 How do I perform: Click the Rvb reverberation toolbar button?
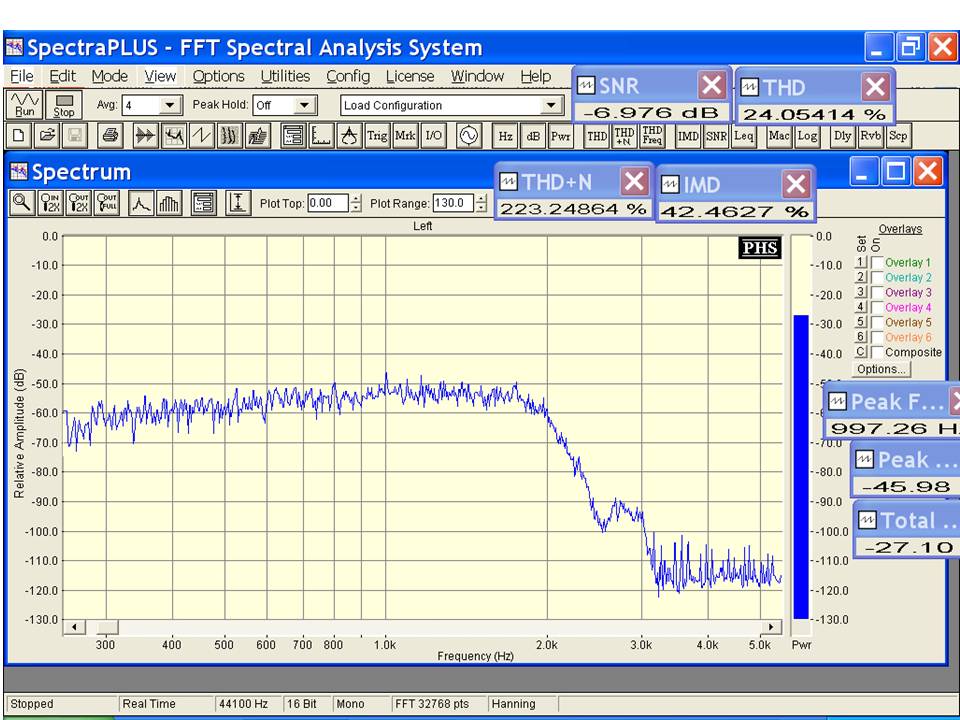(x=870, y=135)
